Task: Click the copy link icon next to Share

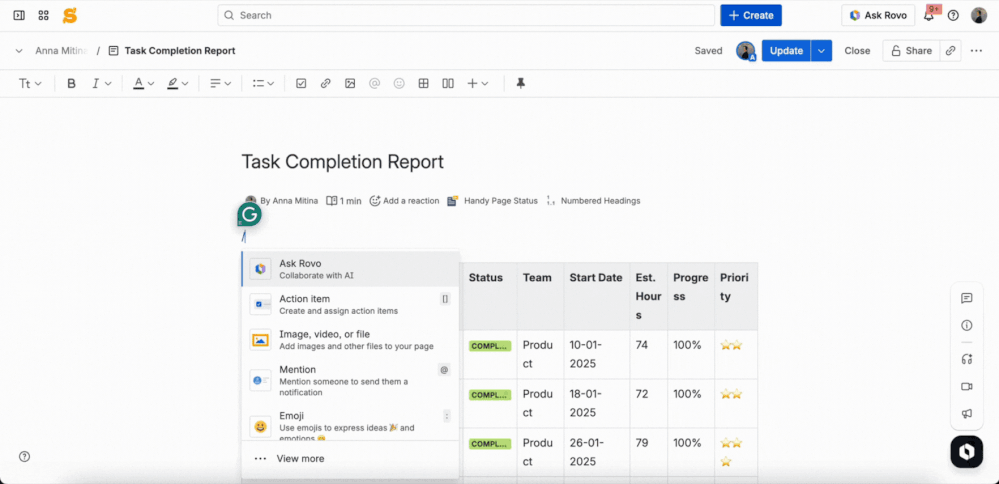Action: coord(950,51)
